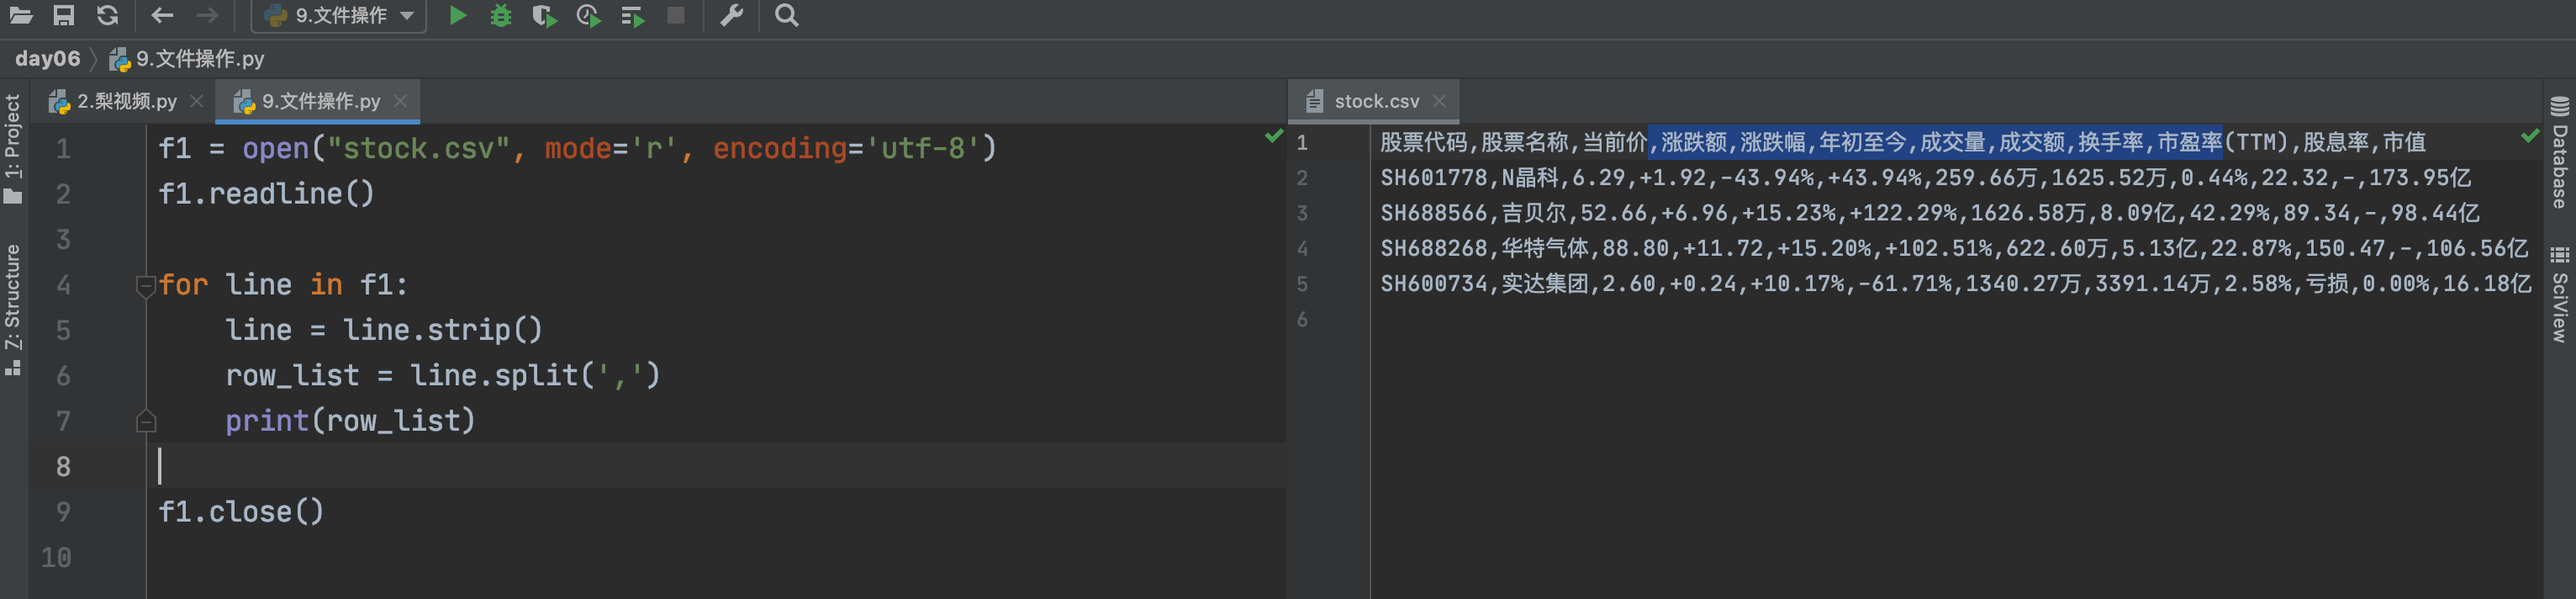Click the row_list = line.split(',') line

pos(442,376)
